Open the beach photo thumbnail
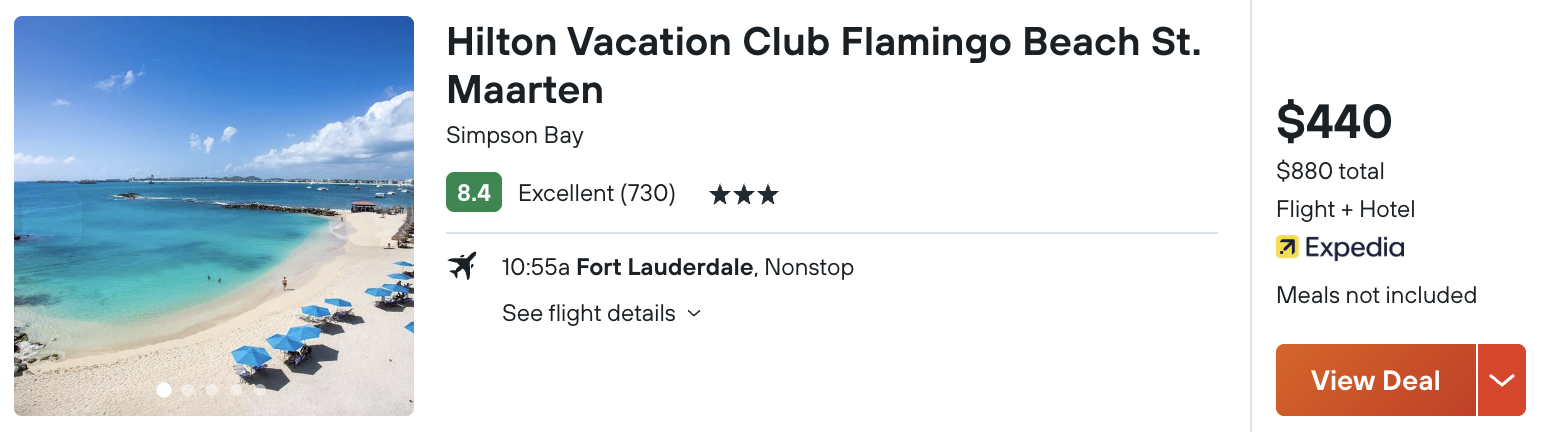Image resolution: width=1544 pixels, height=432 pixels. tap(214, 216)
